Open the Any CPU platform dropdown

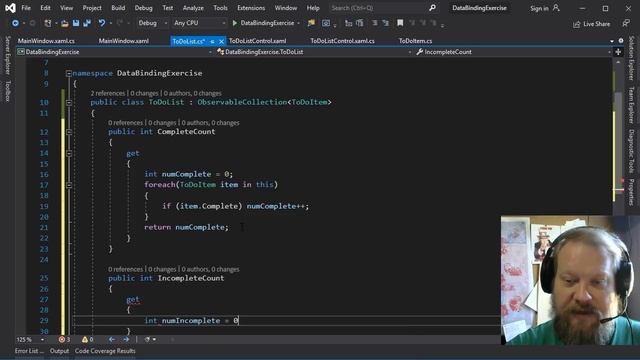coord(199,23)
